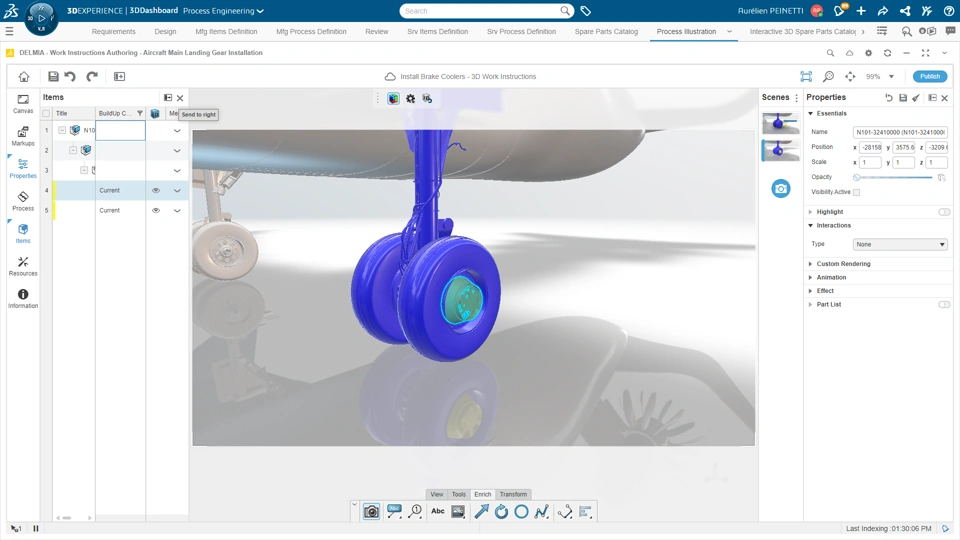Click the zoom magnifier icon near 99%
Image resolution: width=960 pixels, height=540 pixels.
tap(828, 77)
